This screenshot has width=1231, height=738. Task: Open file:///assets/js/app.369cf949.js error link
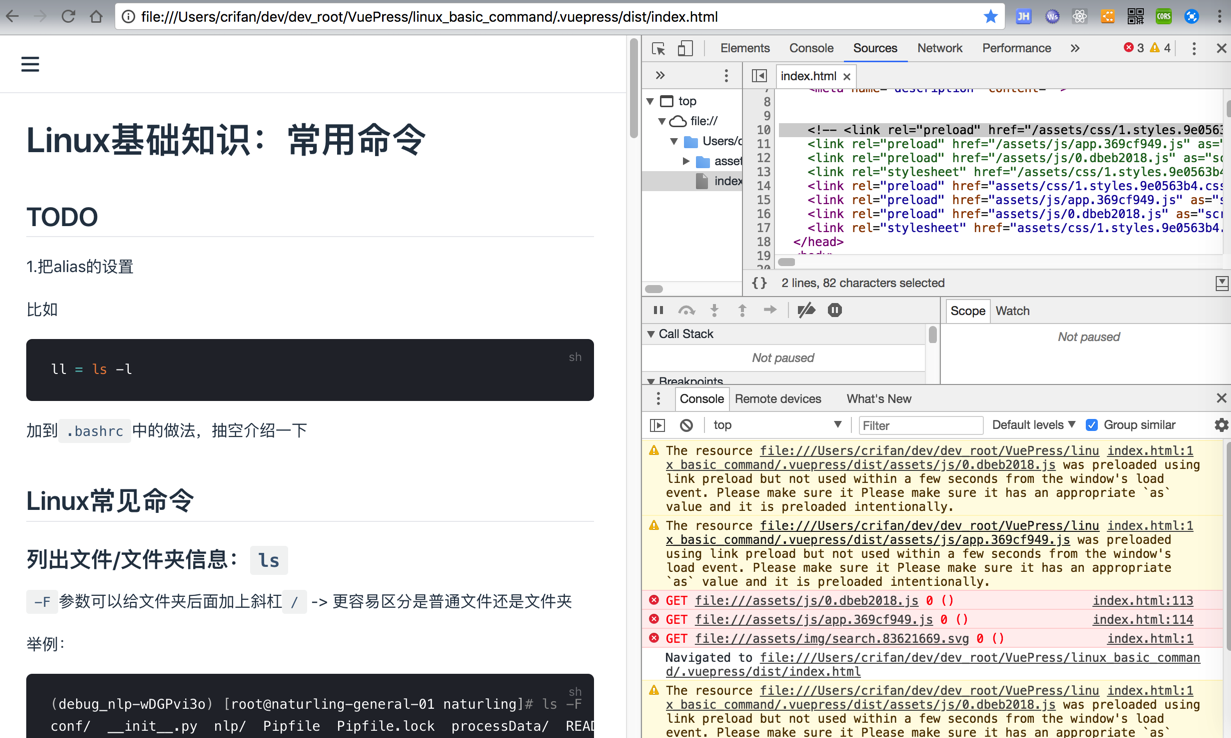[813, 620]
